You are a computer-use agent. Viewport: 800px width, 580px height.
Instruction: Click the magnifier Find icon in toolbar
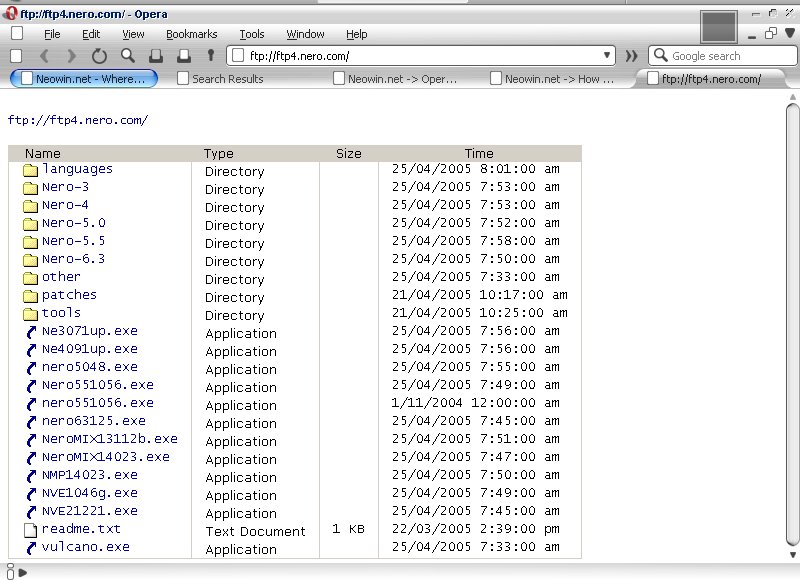point(127,56)
